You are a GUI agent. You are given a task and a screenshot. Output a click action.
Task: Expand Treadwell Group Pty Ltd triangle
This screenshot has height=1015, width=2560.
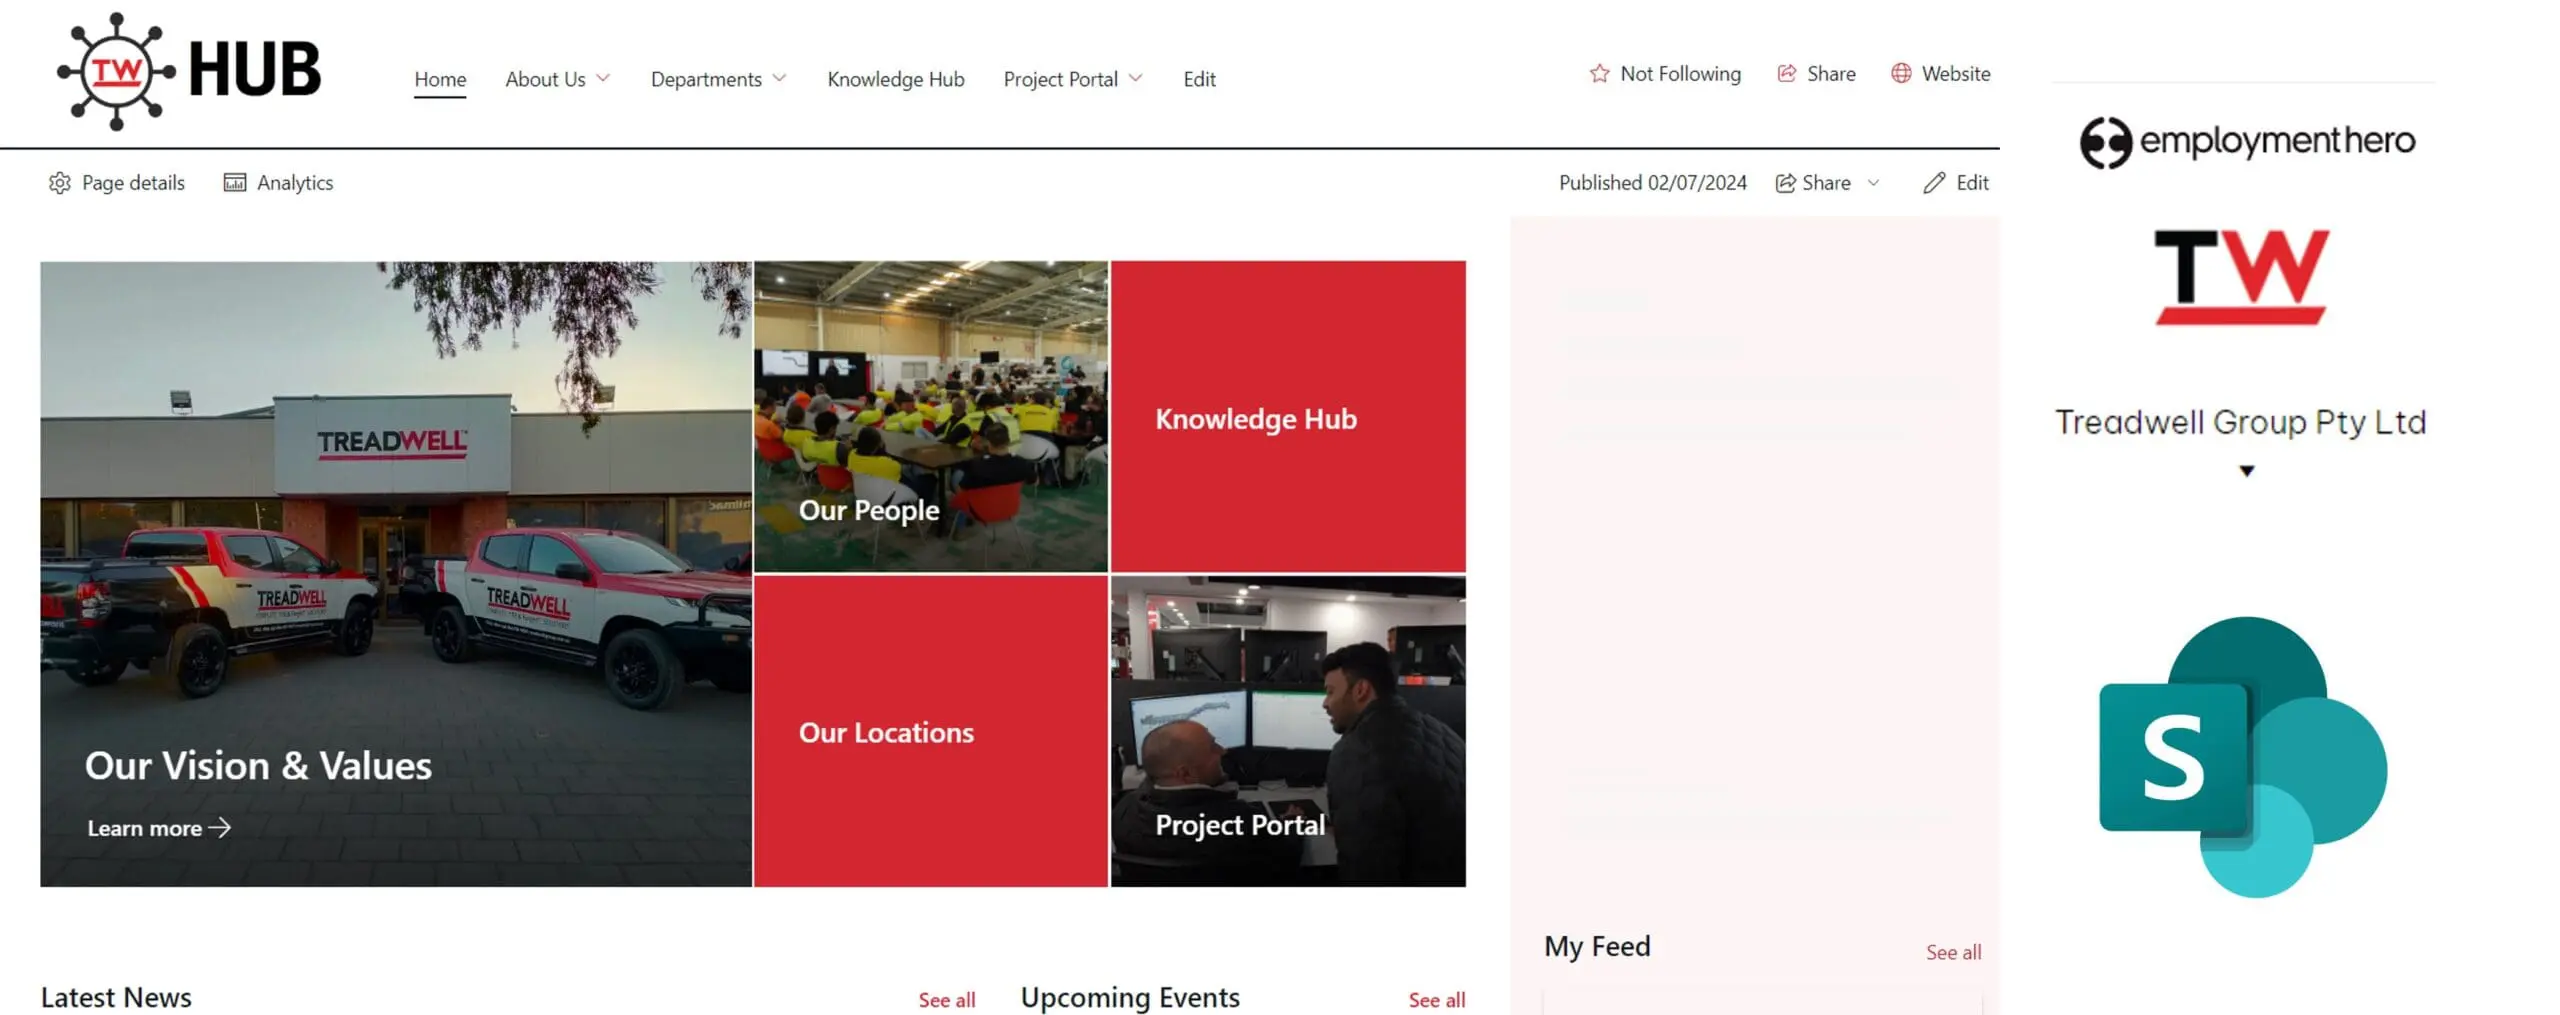click(x=2246, y=471)
